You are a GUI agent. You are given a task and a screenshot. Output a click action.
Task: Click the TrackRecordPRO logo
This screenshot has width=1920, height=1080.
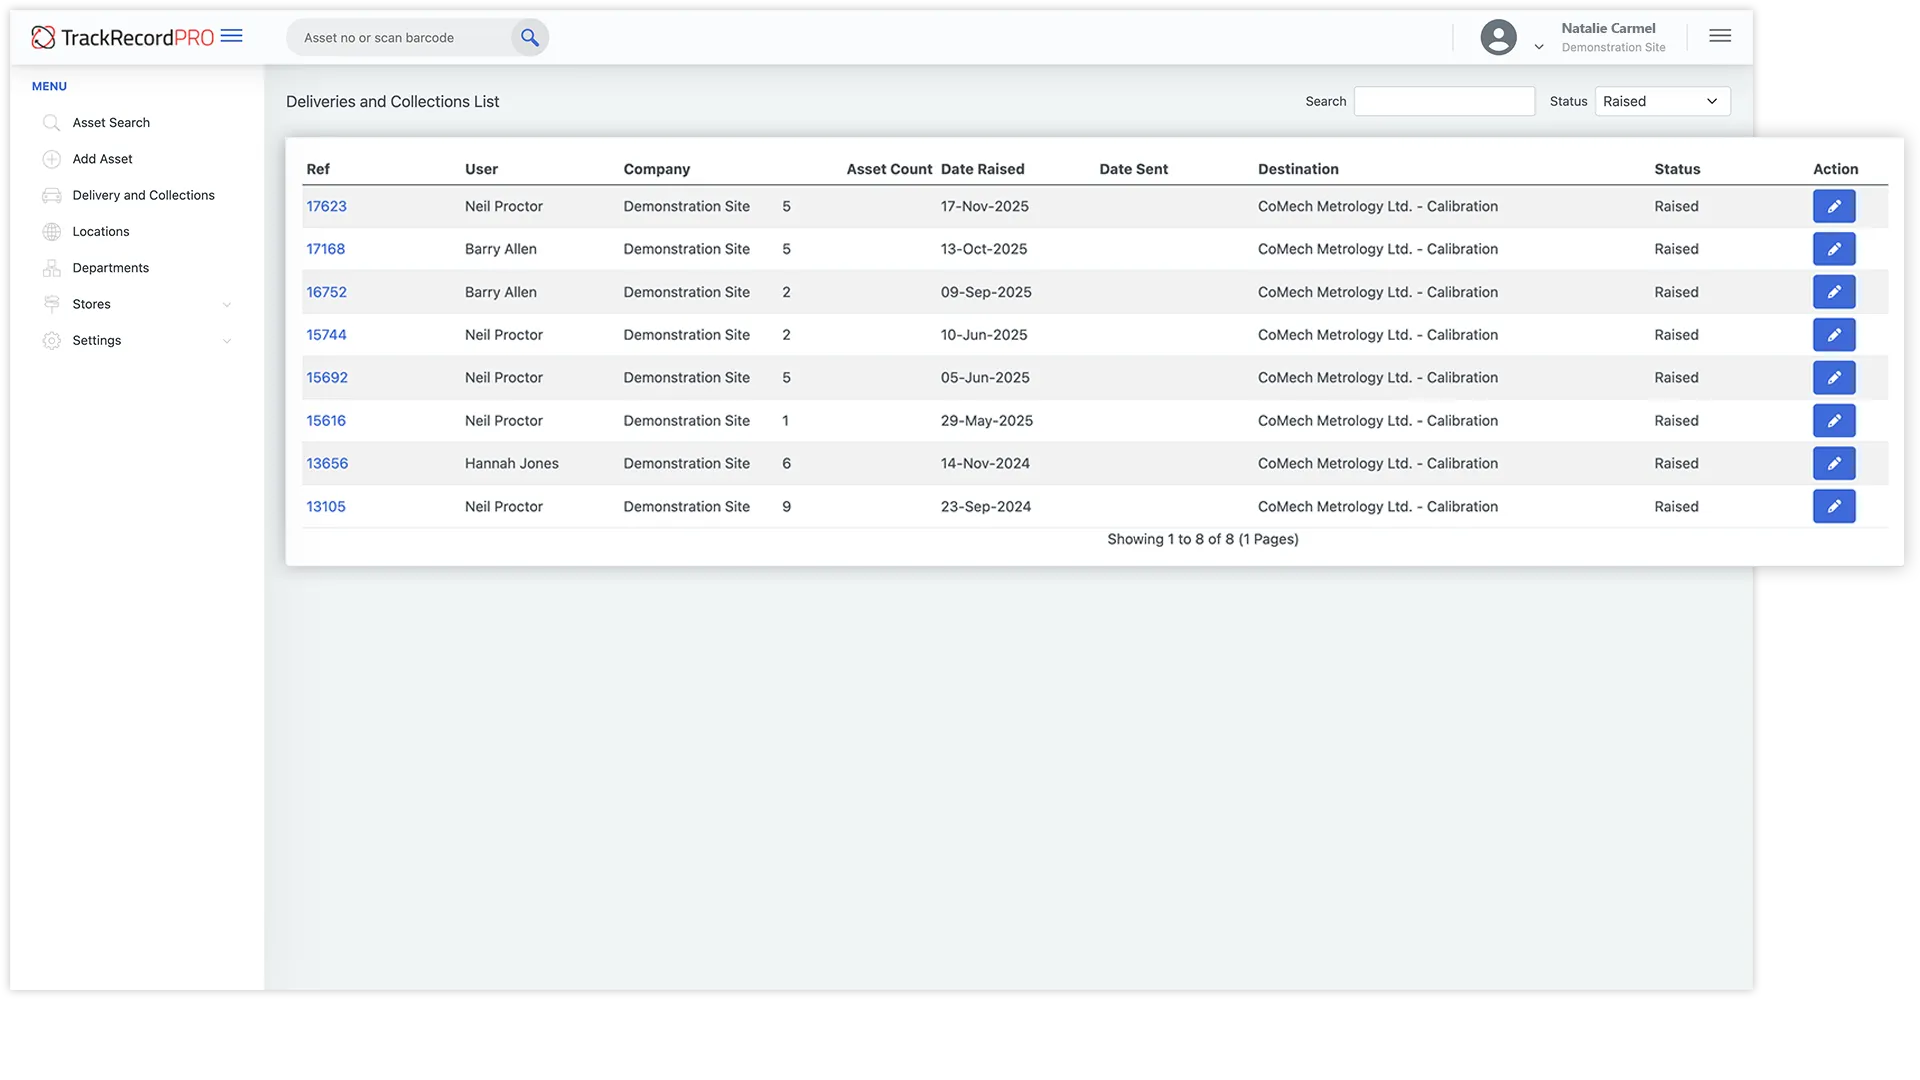pos(122,38)
